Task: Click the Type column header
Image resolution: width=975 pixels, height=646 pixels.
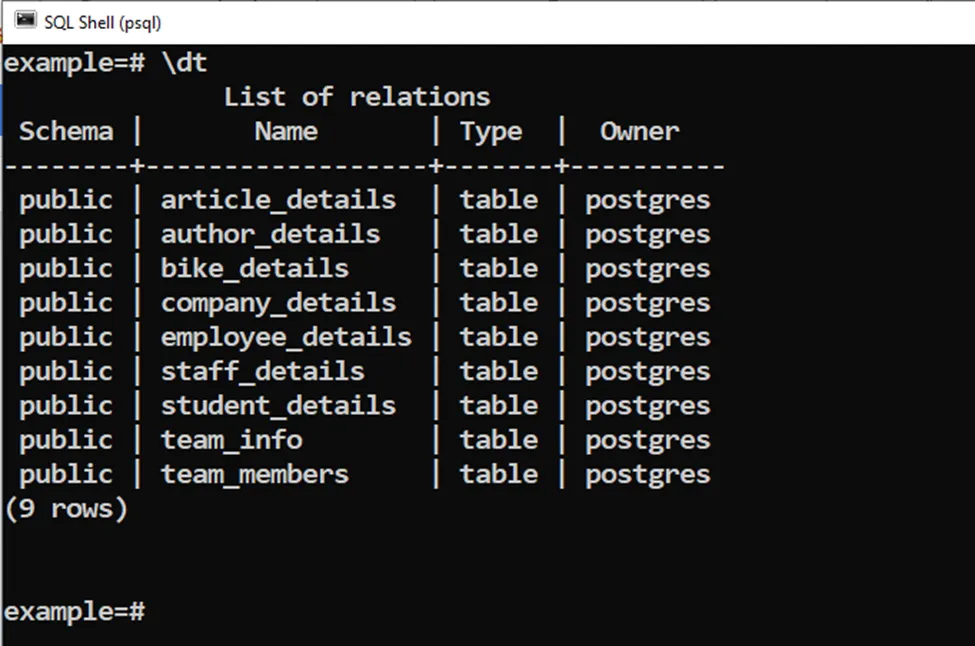Action: 491,131
